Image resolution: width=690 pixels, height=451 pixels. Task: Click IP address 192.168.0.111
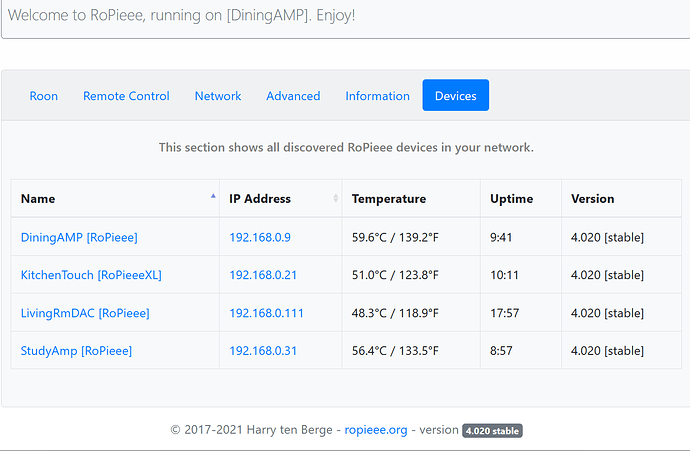pos(266,313)
